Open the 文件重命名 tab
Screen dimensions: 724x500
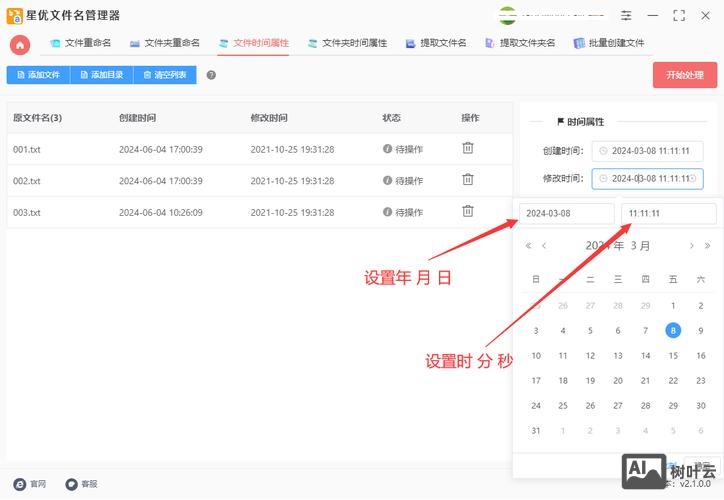pyautogui.click(x=81, y=43)
